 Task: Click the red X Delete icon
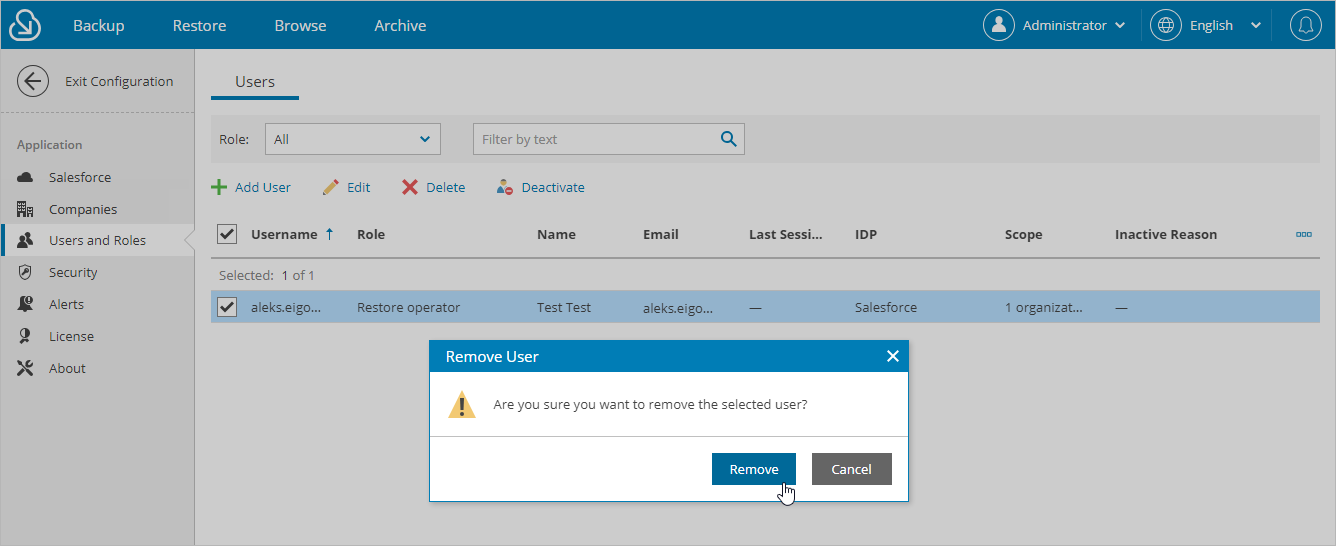(410, 187)
